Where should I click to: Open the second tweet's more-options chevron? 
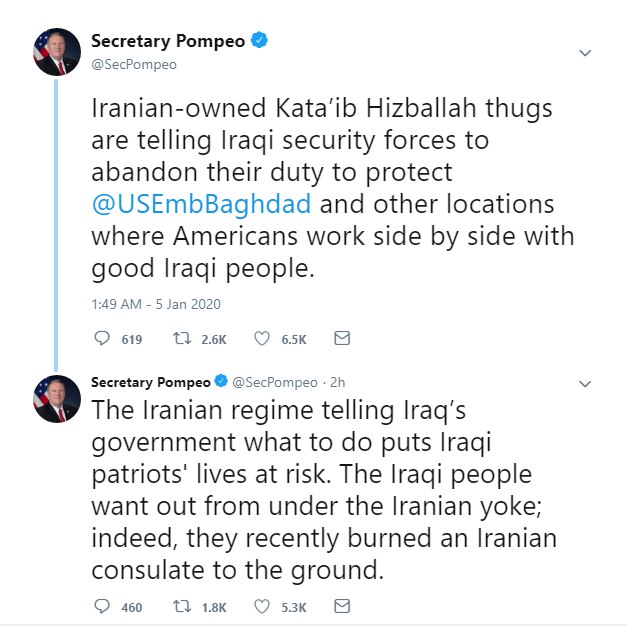click(x=586, y=383)
